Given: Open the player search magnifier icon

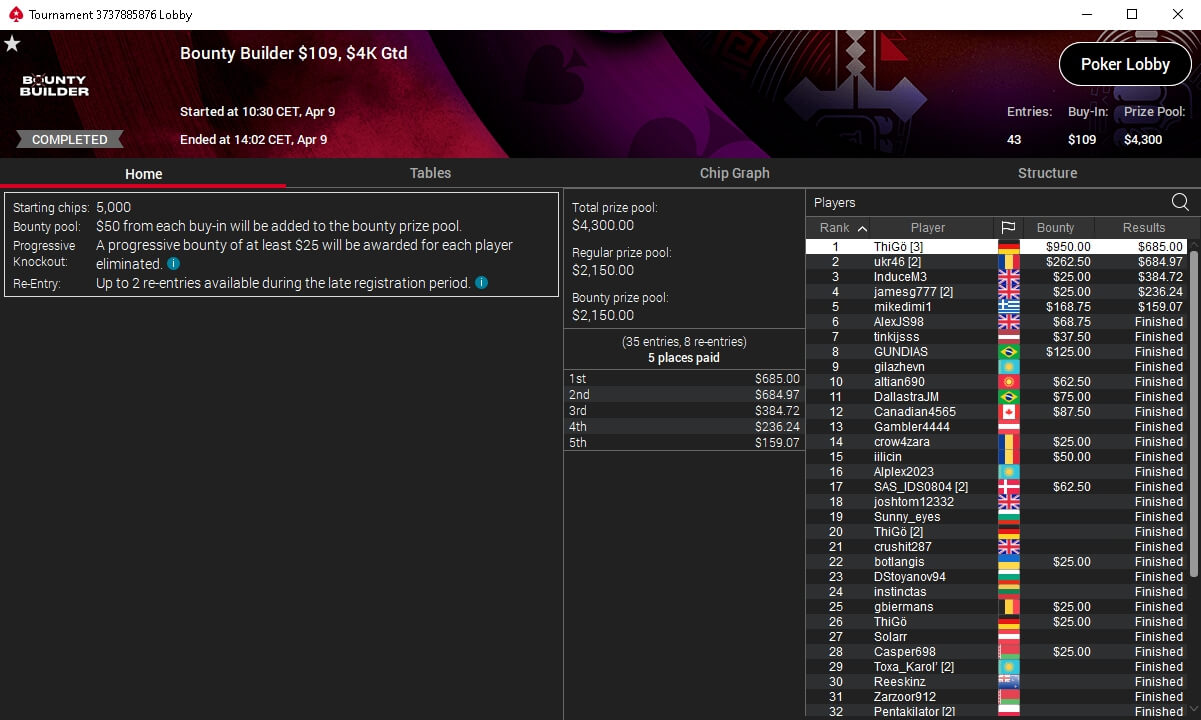Looking at the screenshot, I should (1180, 203).
